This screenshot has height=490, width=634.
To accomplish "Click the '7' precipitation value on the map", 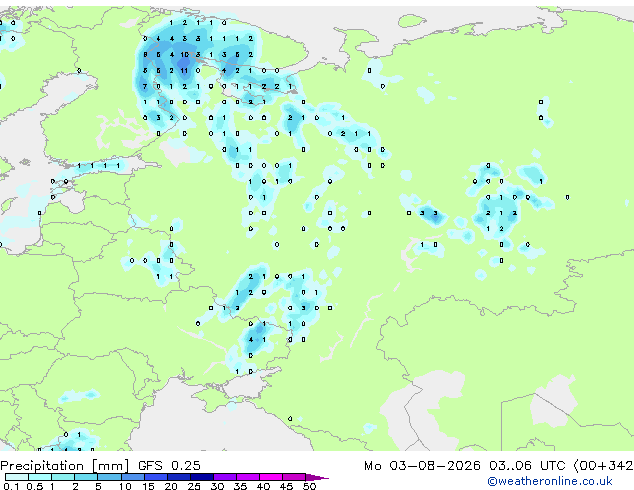I will tap(145, 86).
